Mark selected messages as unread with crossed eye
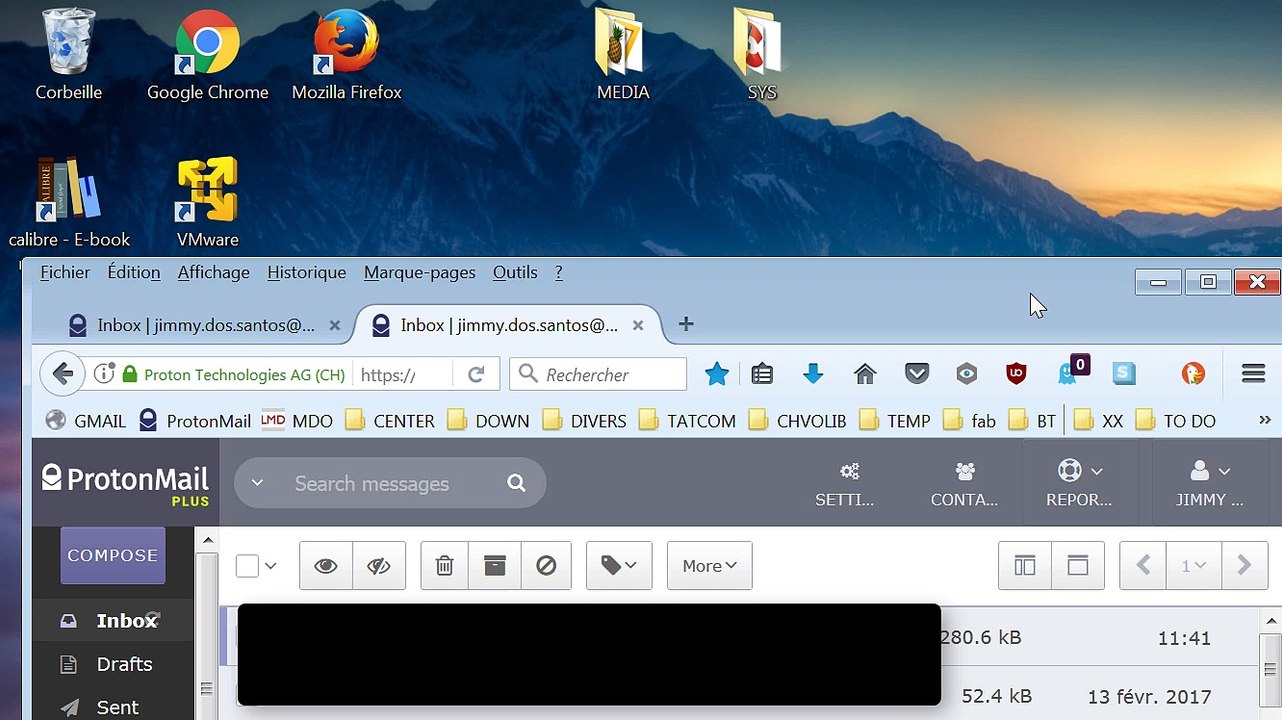Screen dimensions: 1282x720 pos(378,566)
